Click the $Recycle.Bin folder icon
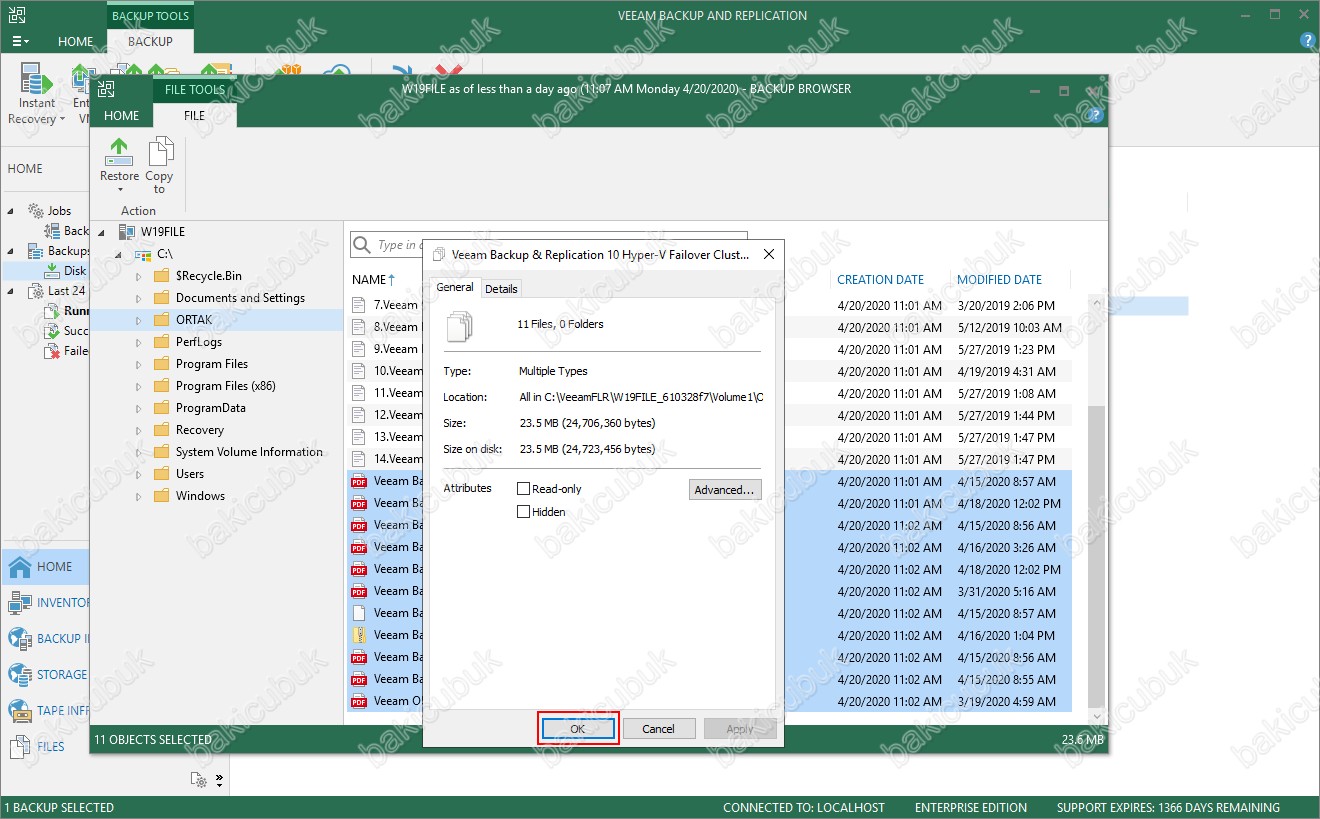Viewport: 1320px width, 819px height. pyautogui.click(x=161, y=276)
